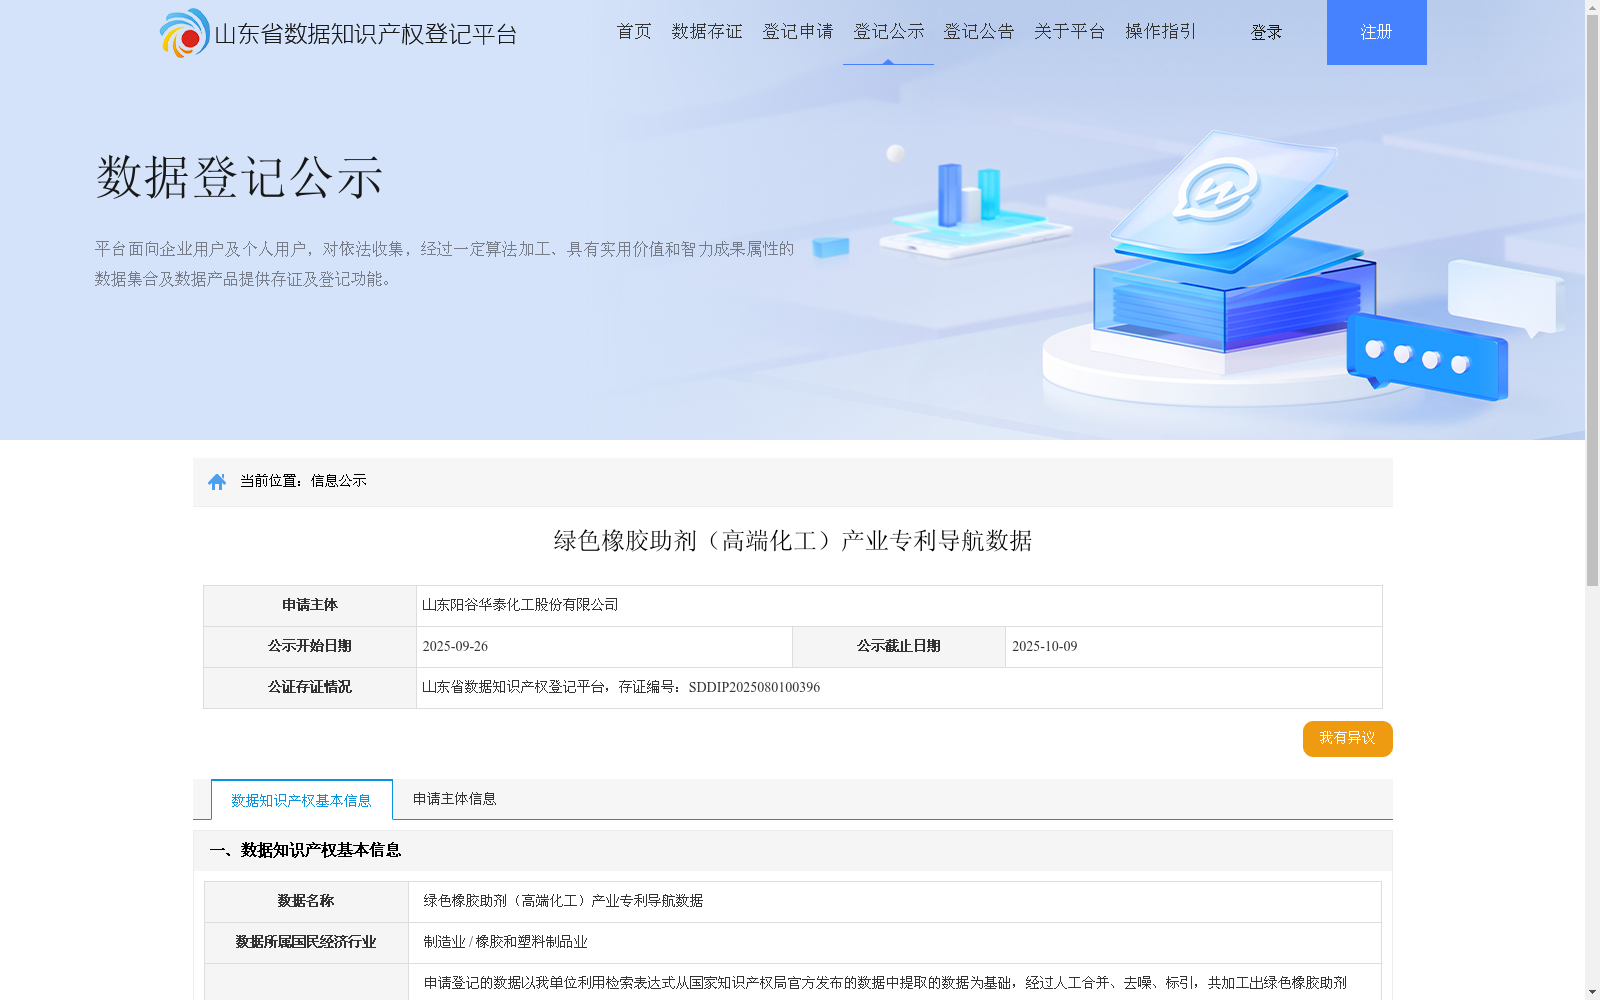Click the platform logo icon
The image size is (1600, 1000).
point(185,33)
